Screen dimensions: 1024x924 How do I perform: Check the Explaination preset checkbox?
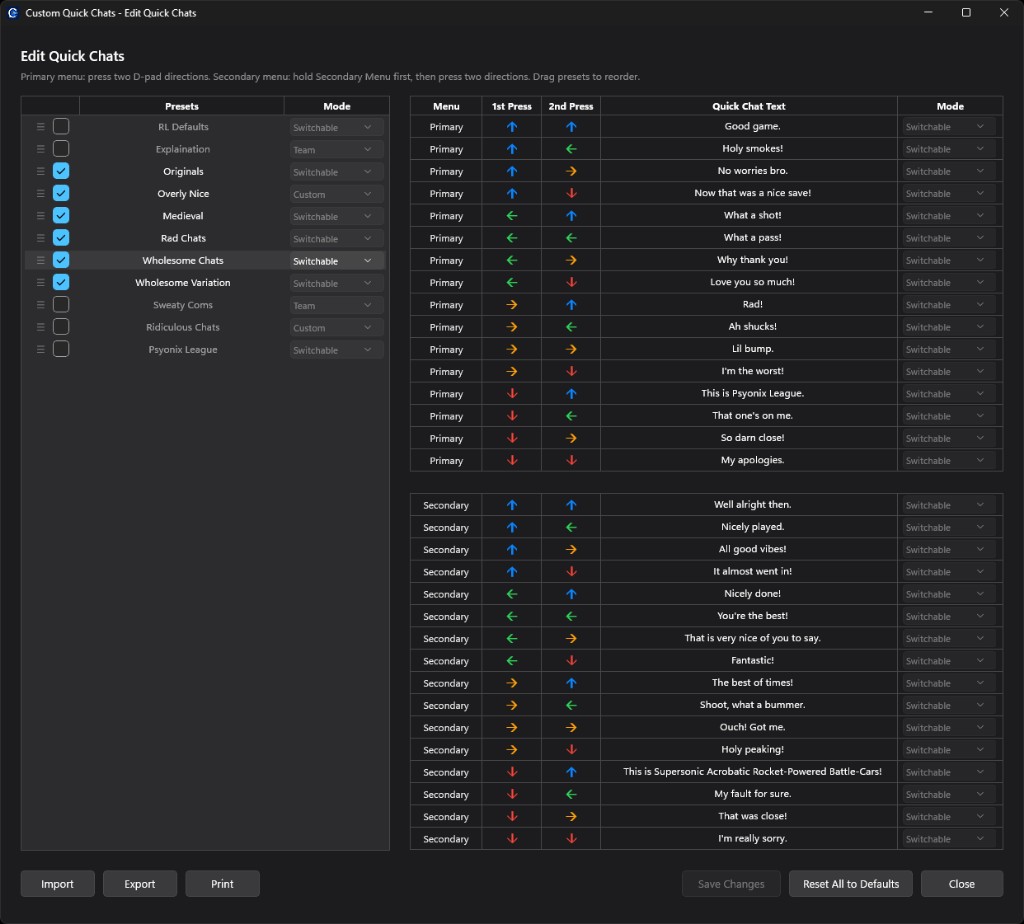pyautogui.click(x=61, y=148)
